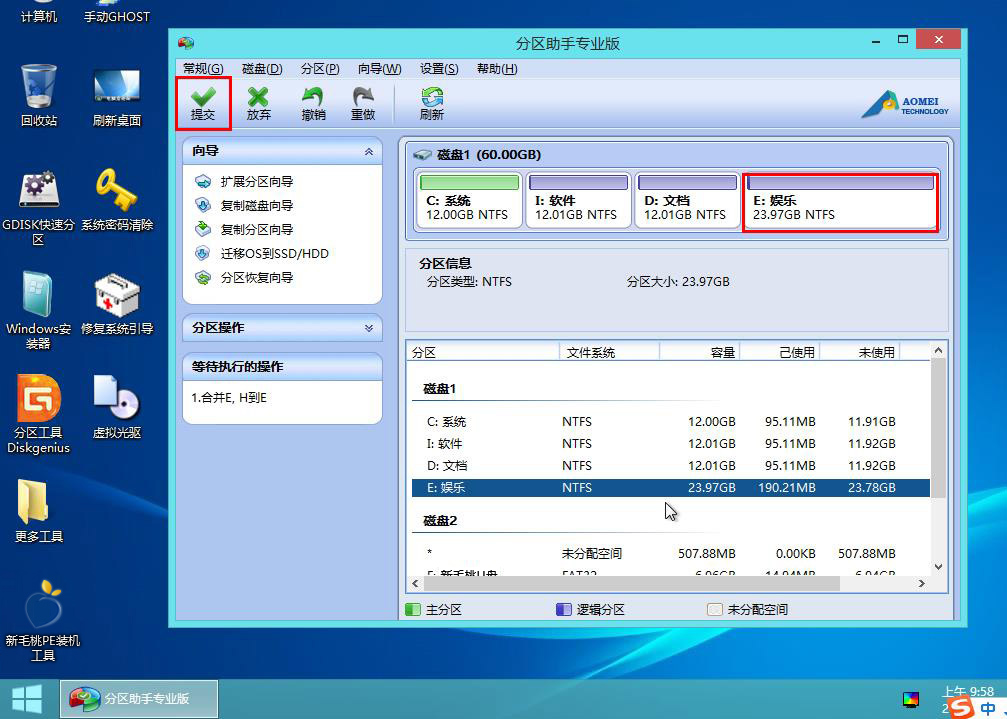Open 新毛桃PE装机工具 desktop icon
The image size is (1007, 719).
click(x=42, y=621)
